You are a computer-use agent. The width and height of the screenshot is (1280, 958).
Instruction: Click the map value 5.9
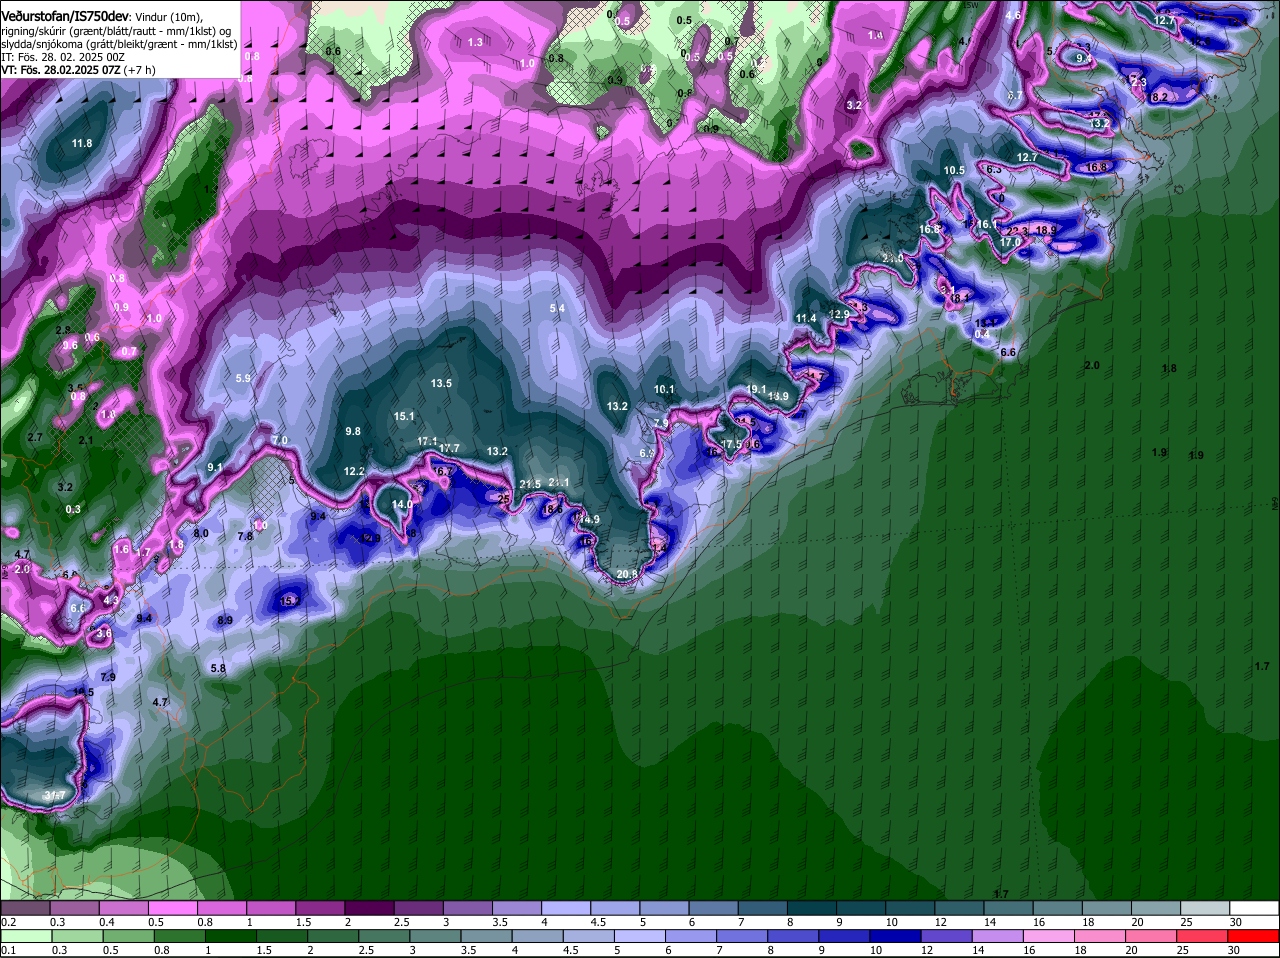point(243,378)
